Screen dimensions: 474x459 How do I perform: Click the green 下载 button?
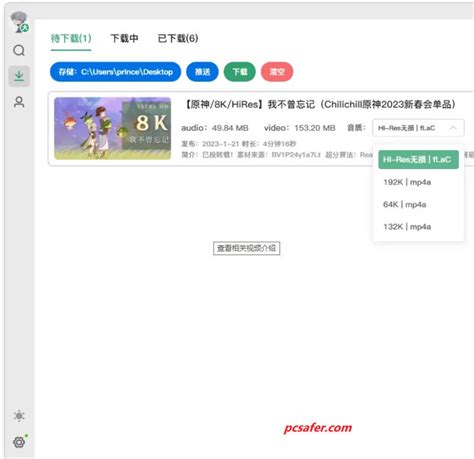(x=240, y=72)
